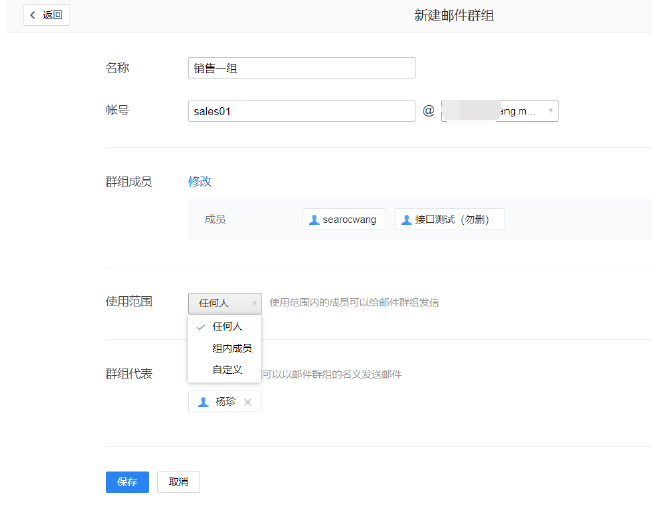Viewport: 652px width, 514px height.
Task: Click the user icon beside searocwang
Action: (x=314, y=219)
